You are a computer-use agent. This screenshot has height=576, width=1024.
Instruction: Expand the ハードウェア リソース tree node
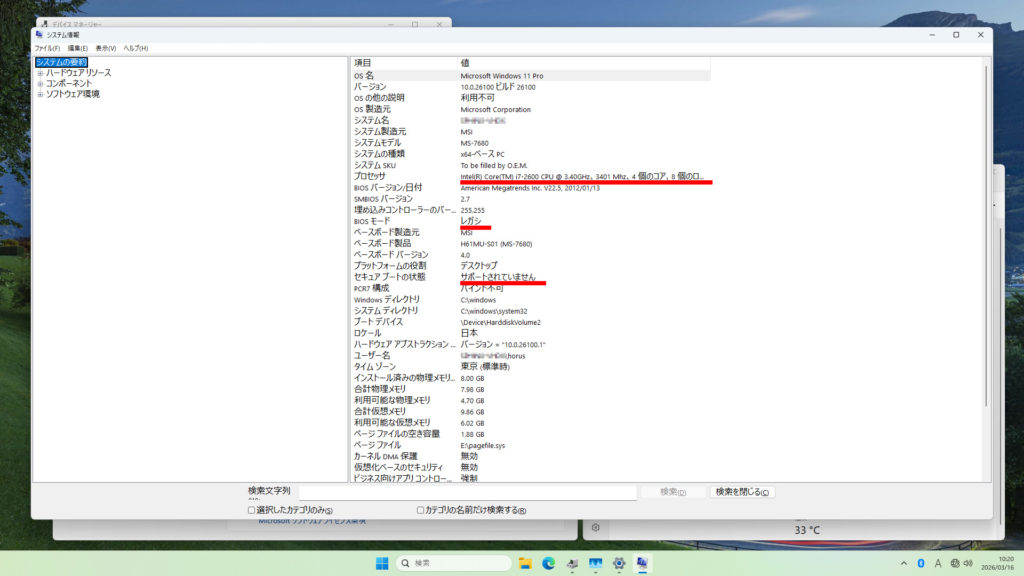point(40,73)
